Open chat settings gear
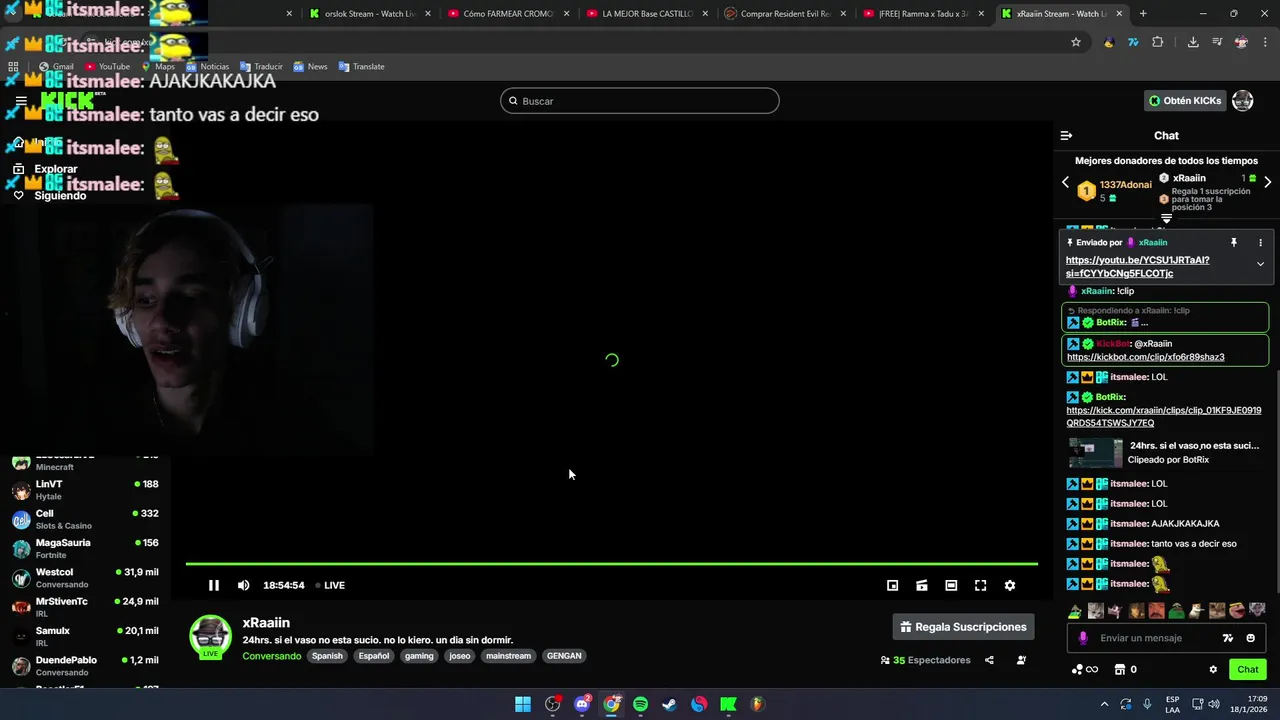This screenshot has width=1280, height=720. coord(1213,669)
